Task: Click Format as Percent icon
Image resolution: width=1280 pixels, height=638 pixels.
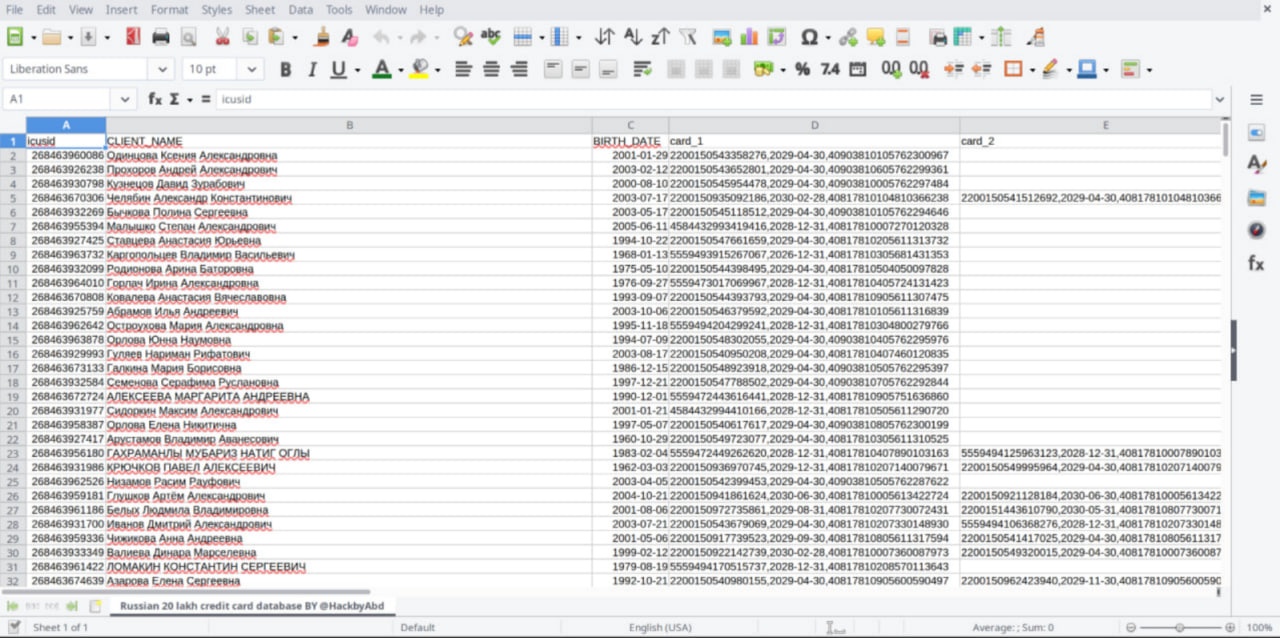Action: pos(802,69)
